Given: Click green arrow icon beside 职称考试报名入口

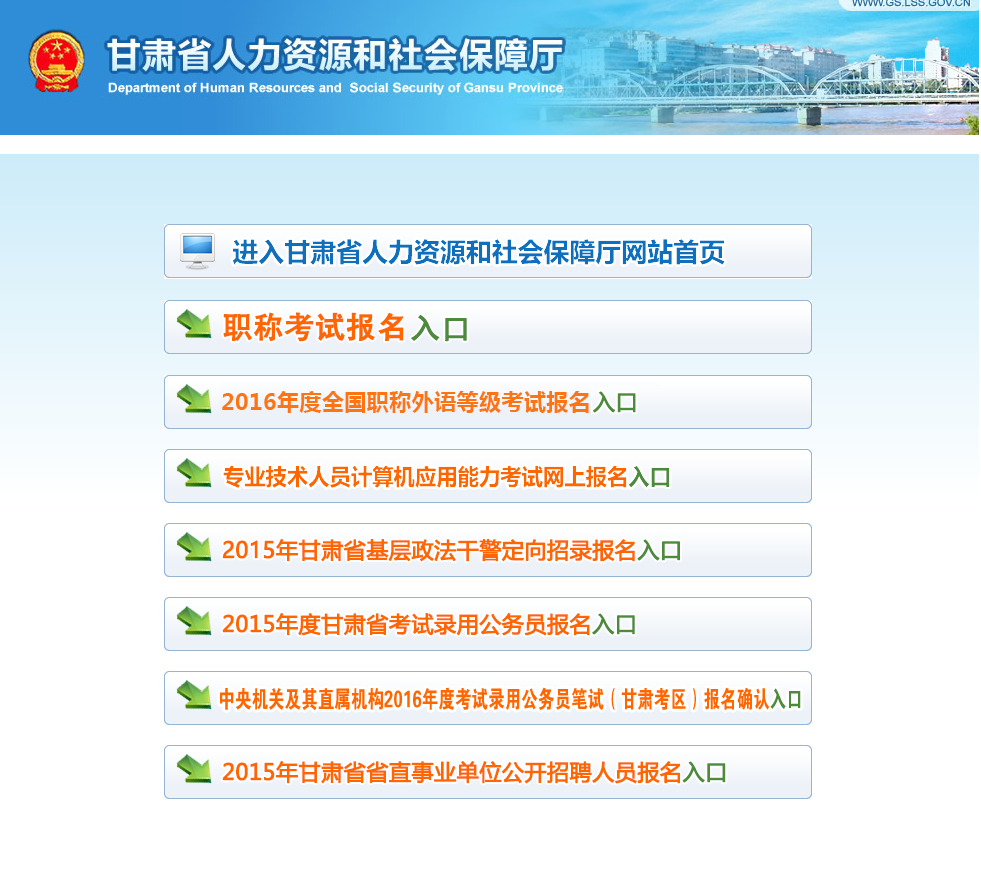Looking at the screenshot, I should 194,325.
